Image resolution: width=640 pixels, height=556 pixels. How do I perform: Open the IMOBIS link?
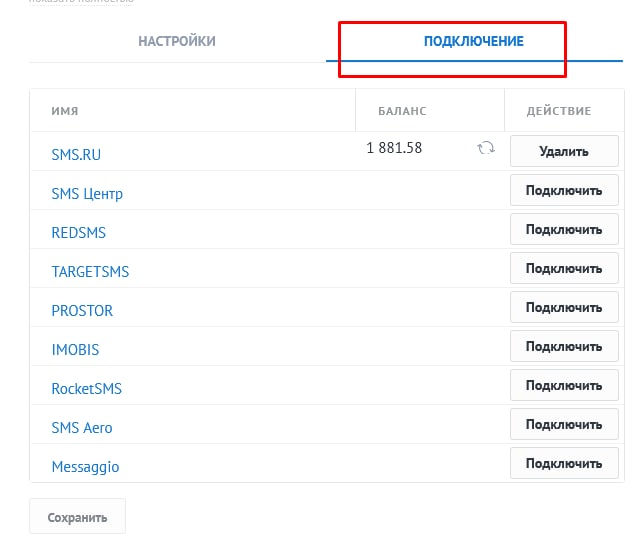[75, 349]
